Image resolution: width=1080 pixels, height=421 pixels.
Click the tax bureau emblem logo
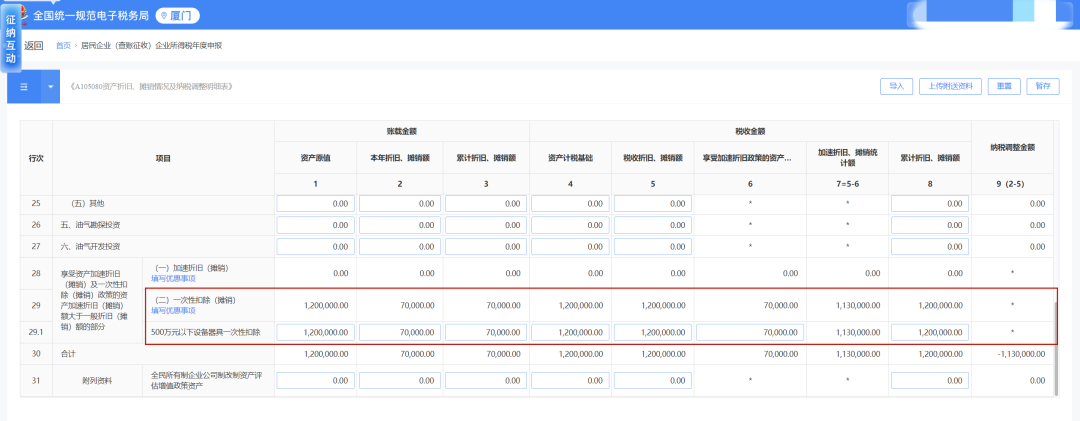coord(19,16)
